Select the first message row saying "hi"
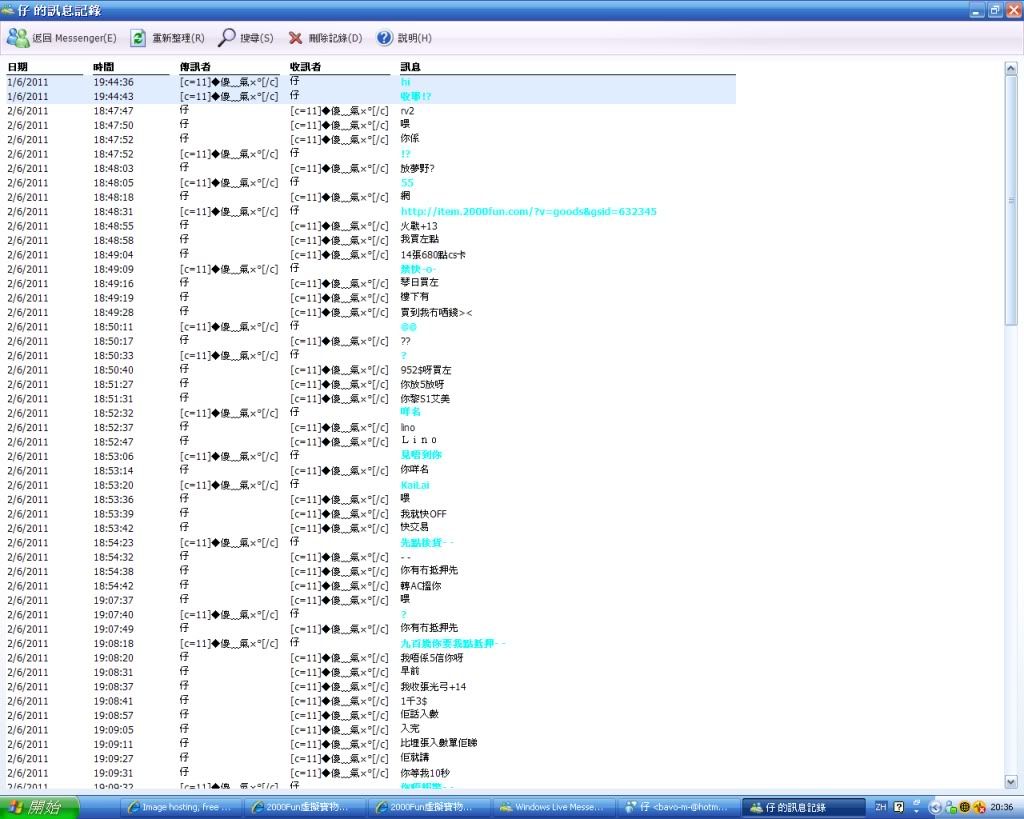Viewport: 1024px width, 819px height. tap(405, 82)
